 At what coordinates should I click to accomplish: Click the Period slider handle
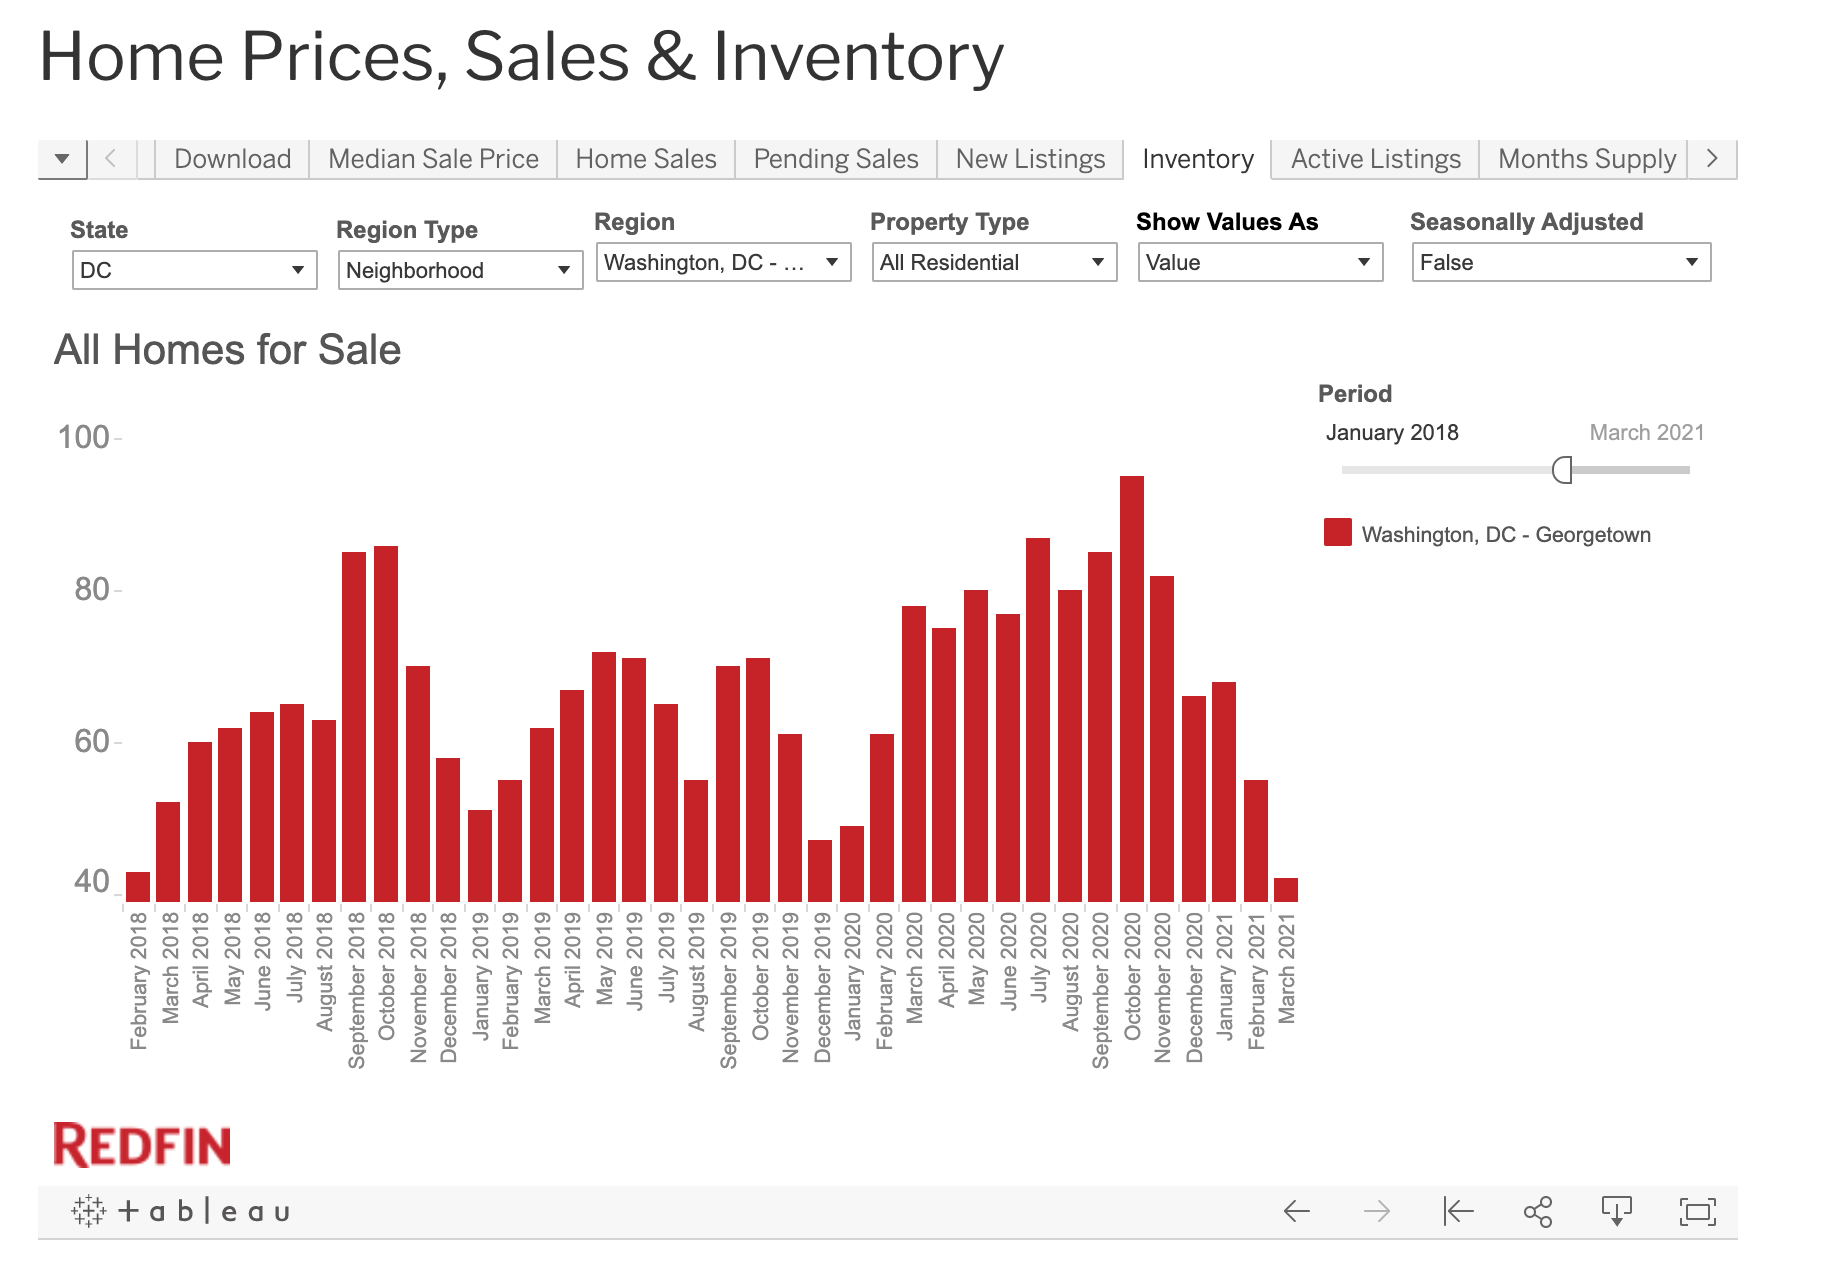click(1562, 470)
